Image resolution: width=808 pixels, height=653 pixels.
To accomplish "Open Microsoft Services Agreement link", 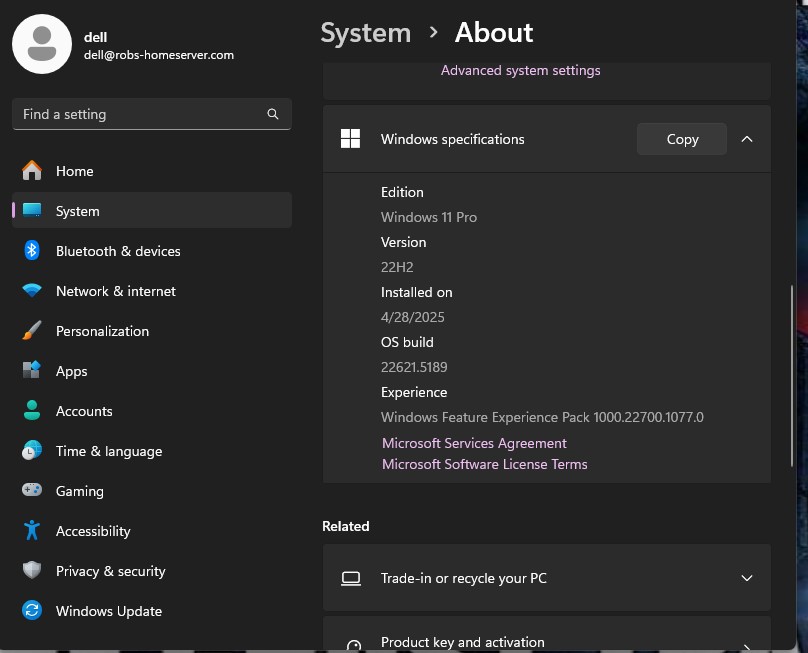I will [x=474, y=443].
